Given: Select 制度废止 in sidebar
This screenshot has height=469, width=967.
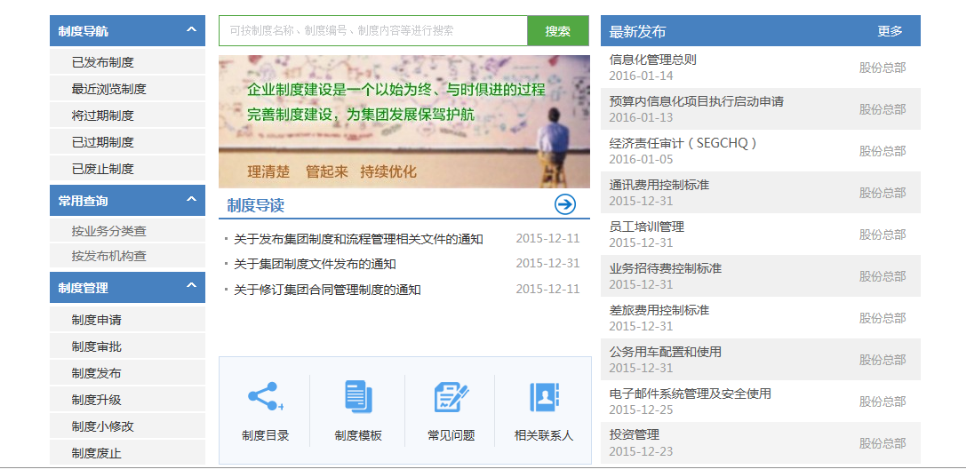Looking at the screenshot, I should click(96, 453).
